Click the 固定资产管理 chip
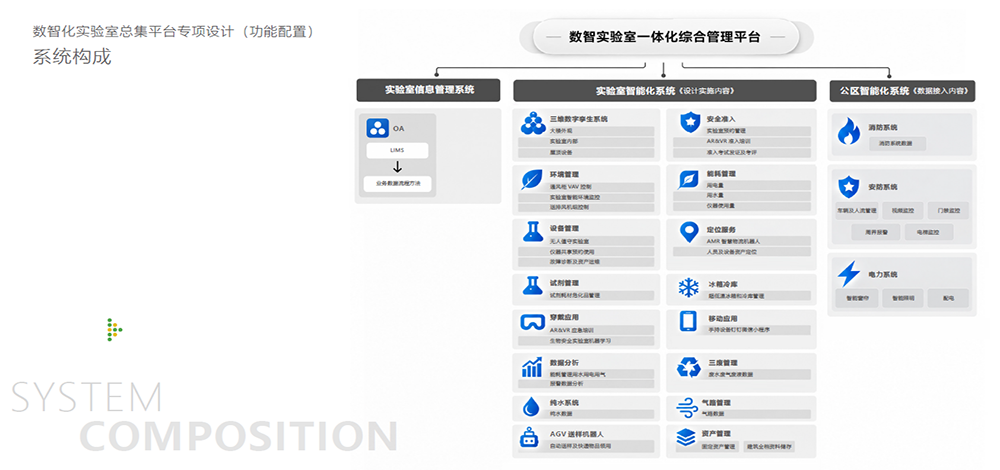The height and width of the screenshot is (470, 1000). coord(707,447)
